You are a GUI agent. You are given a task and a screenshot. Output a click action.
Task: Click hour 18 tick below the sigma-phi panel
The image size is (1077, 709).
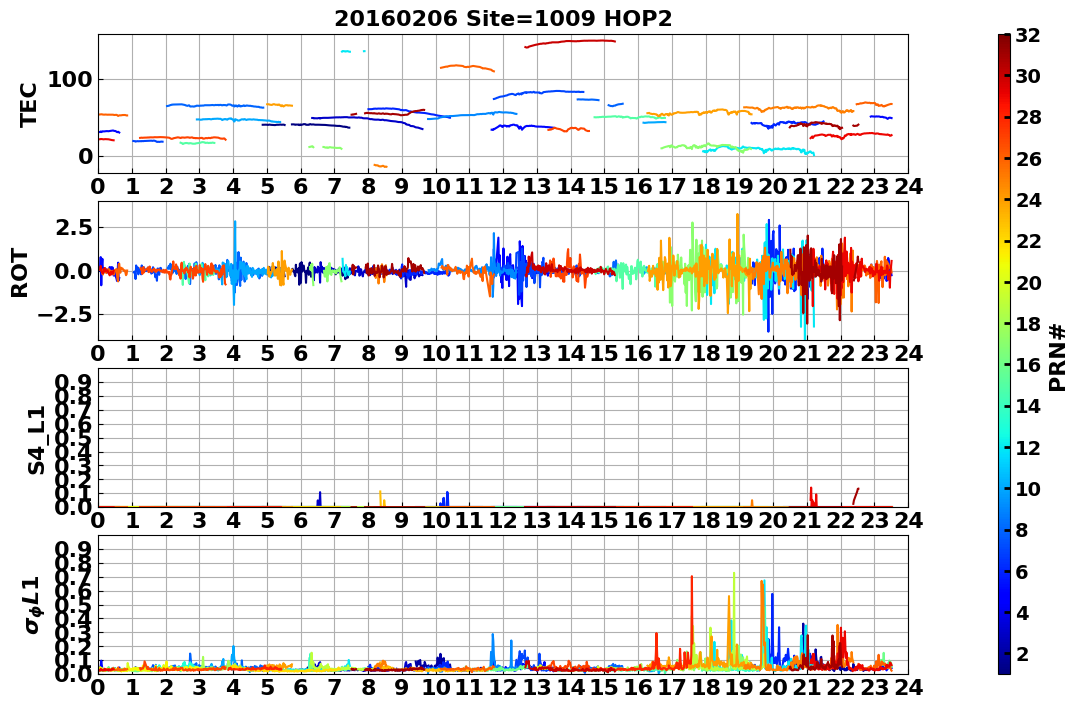click(705, 687)
